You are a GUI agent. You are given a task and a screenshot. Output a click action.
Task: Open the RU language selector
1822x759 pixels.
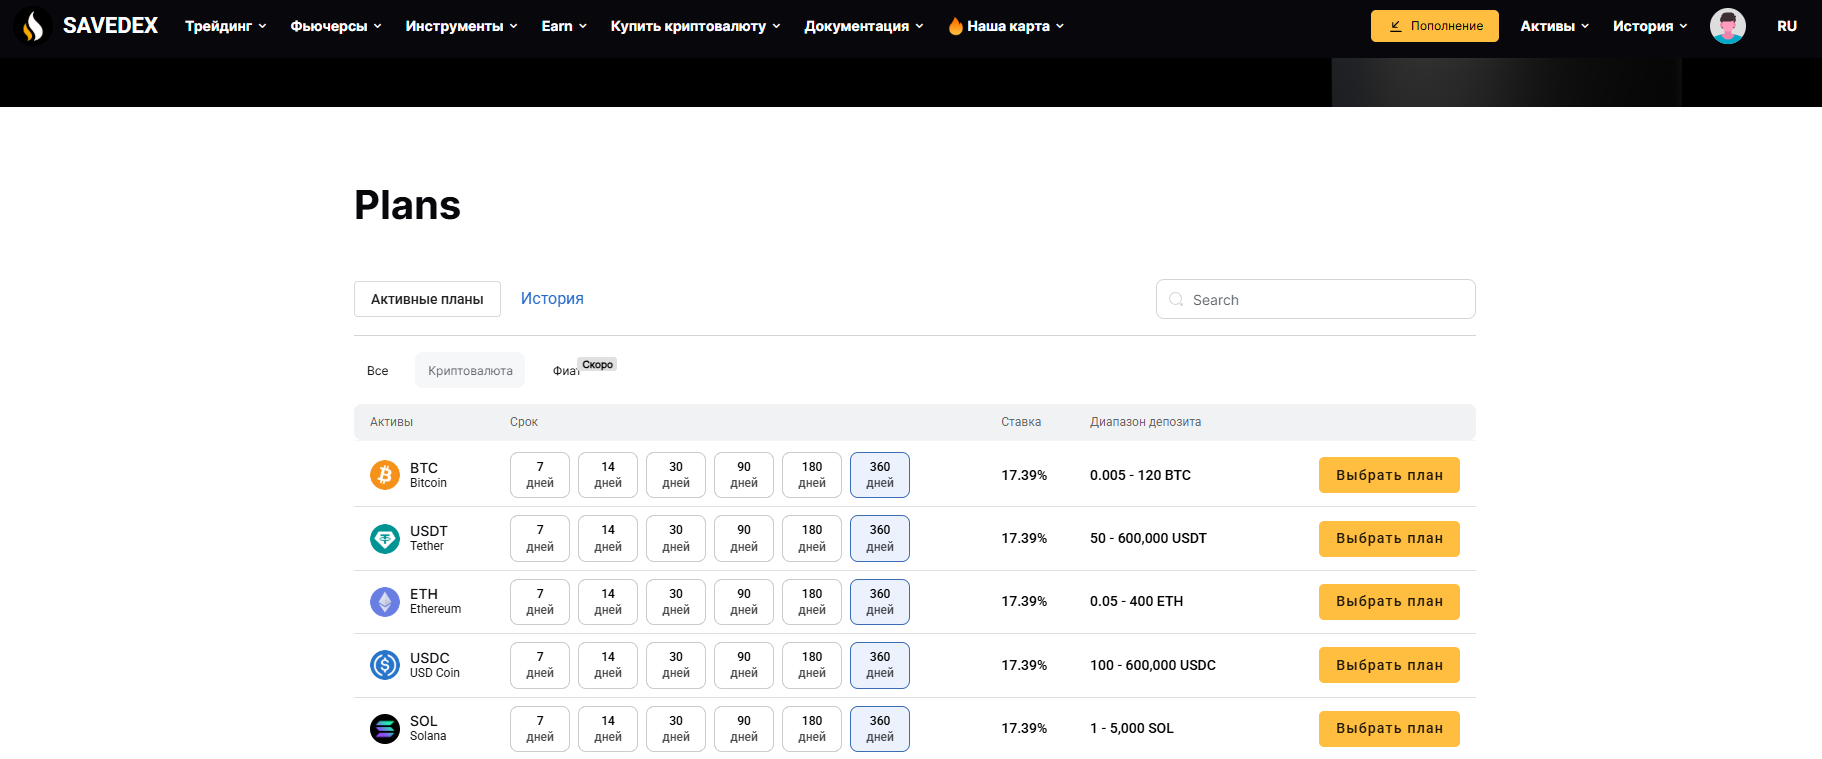1787,26
